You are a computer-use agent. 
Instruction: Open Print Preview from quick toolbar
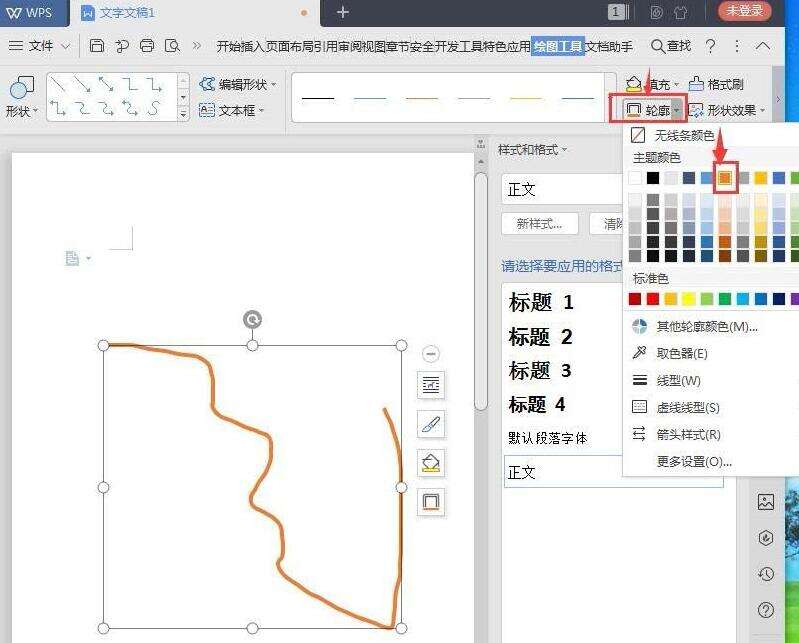coord(172,46)
